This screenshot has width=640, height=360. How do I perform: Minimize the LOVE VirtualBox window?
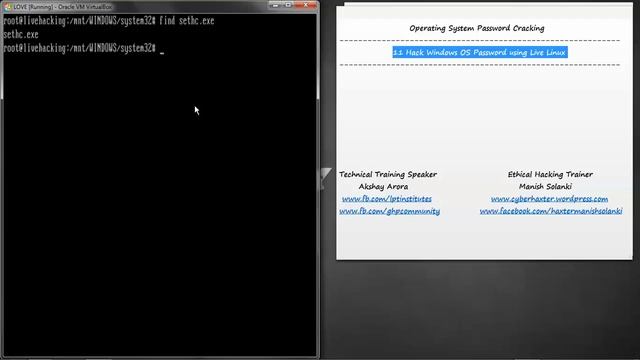275,5
